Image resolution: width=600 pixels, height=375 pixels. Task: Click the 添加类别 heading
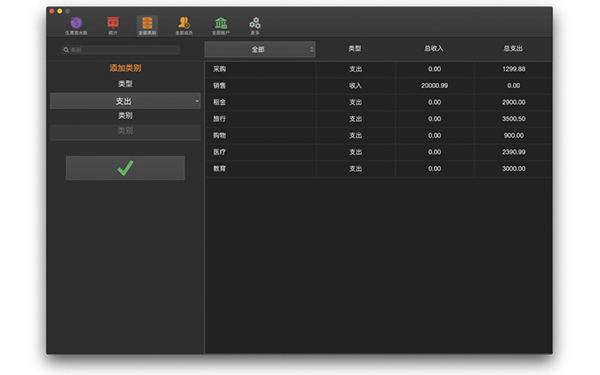pyautogui.click(x=125, y=68)
